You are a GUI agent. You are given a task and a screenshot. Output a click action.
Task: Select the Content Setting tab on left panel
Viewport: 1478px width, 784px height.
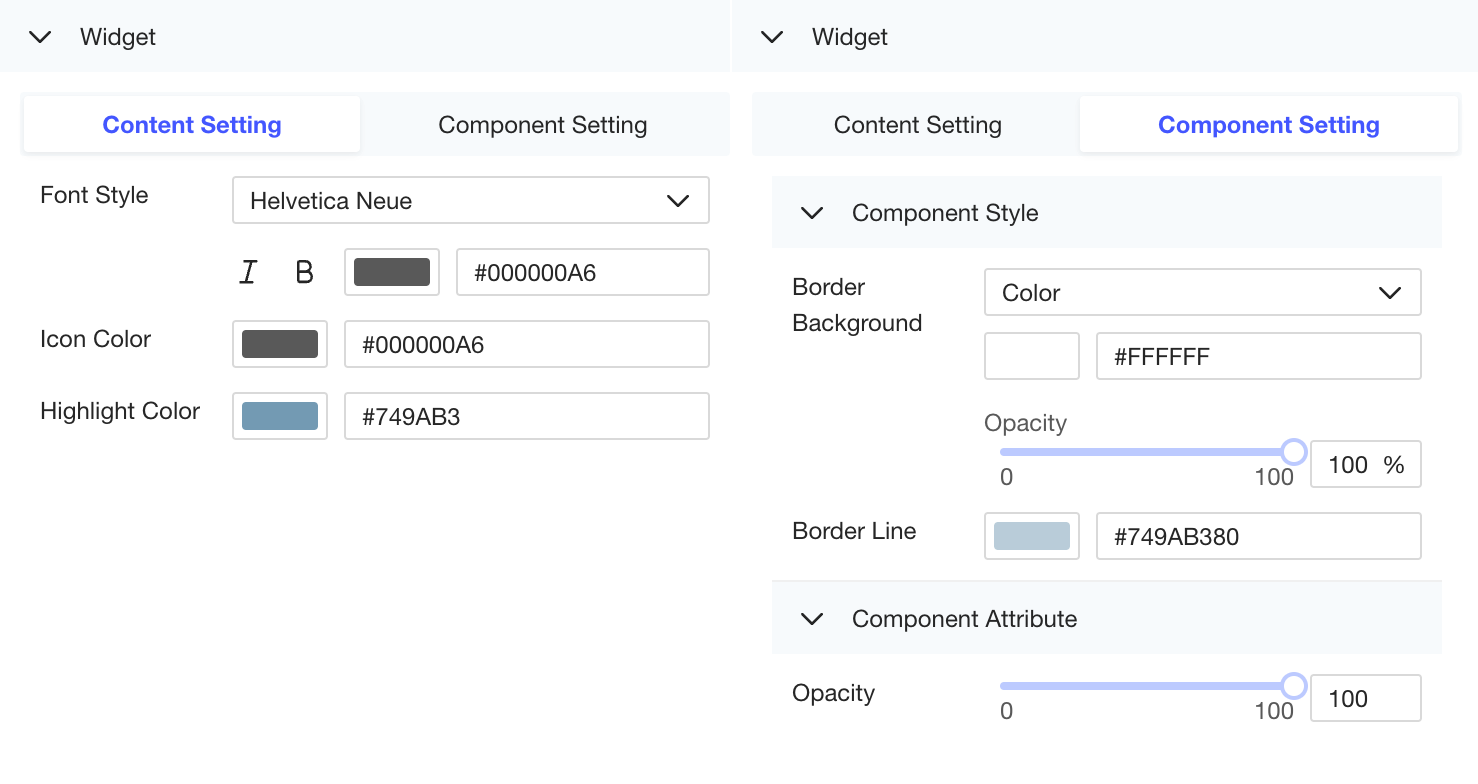(191, 124)
